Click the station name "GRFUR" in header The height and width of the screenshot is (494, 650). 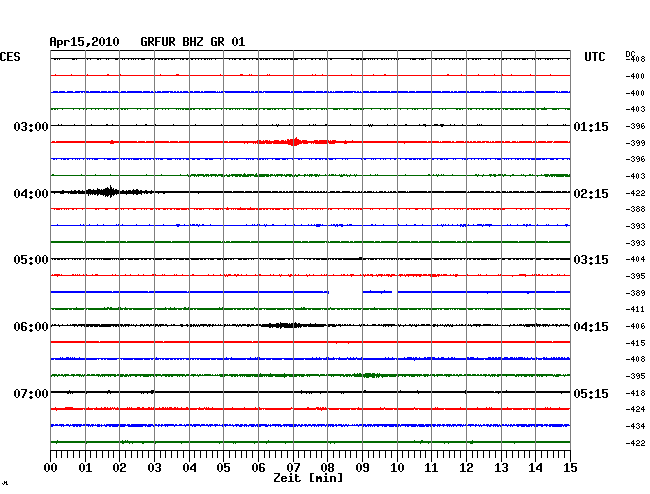tap(158, 42)
